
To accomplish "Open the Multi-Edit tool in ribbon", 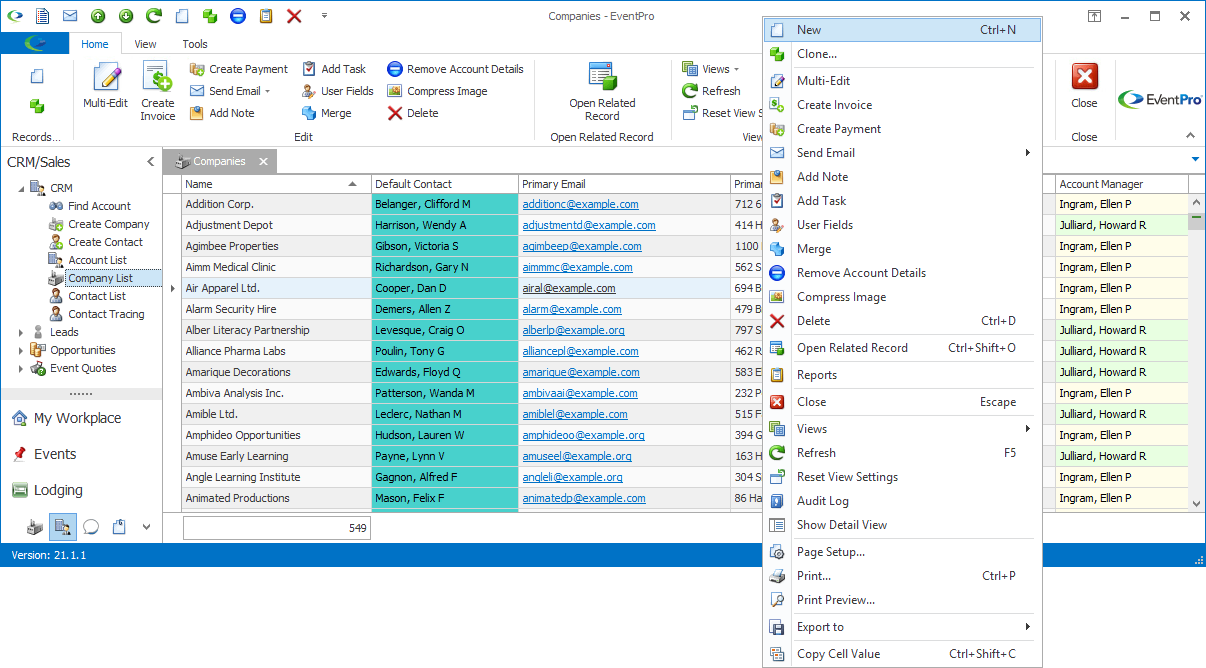I will (105, 86).
